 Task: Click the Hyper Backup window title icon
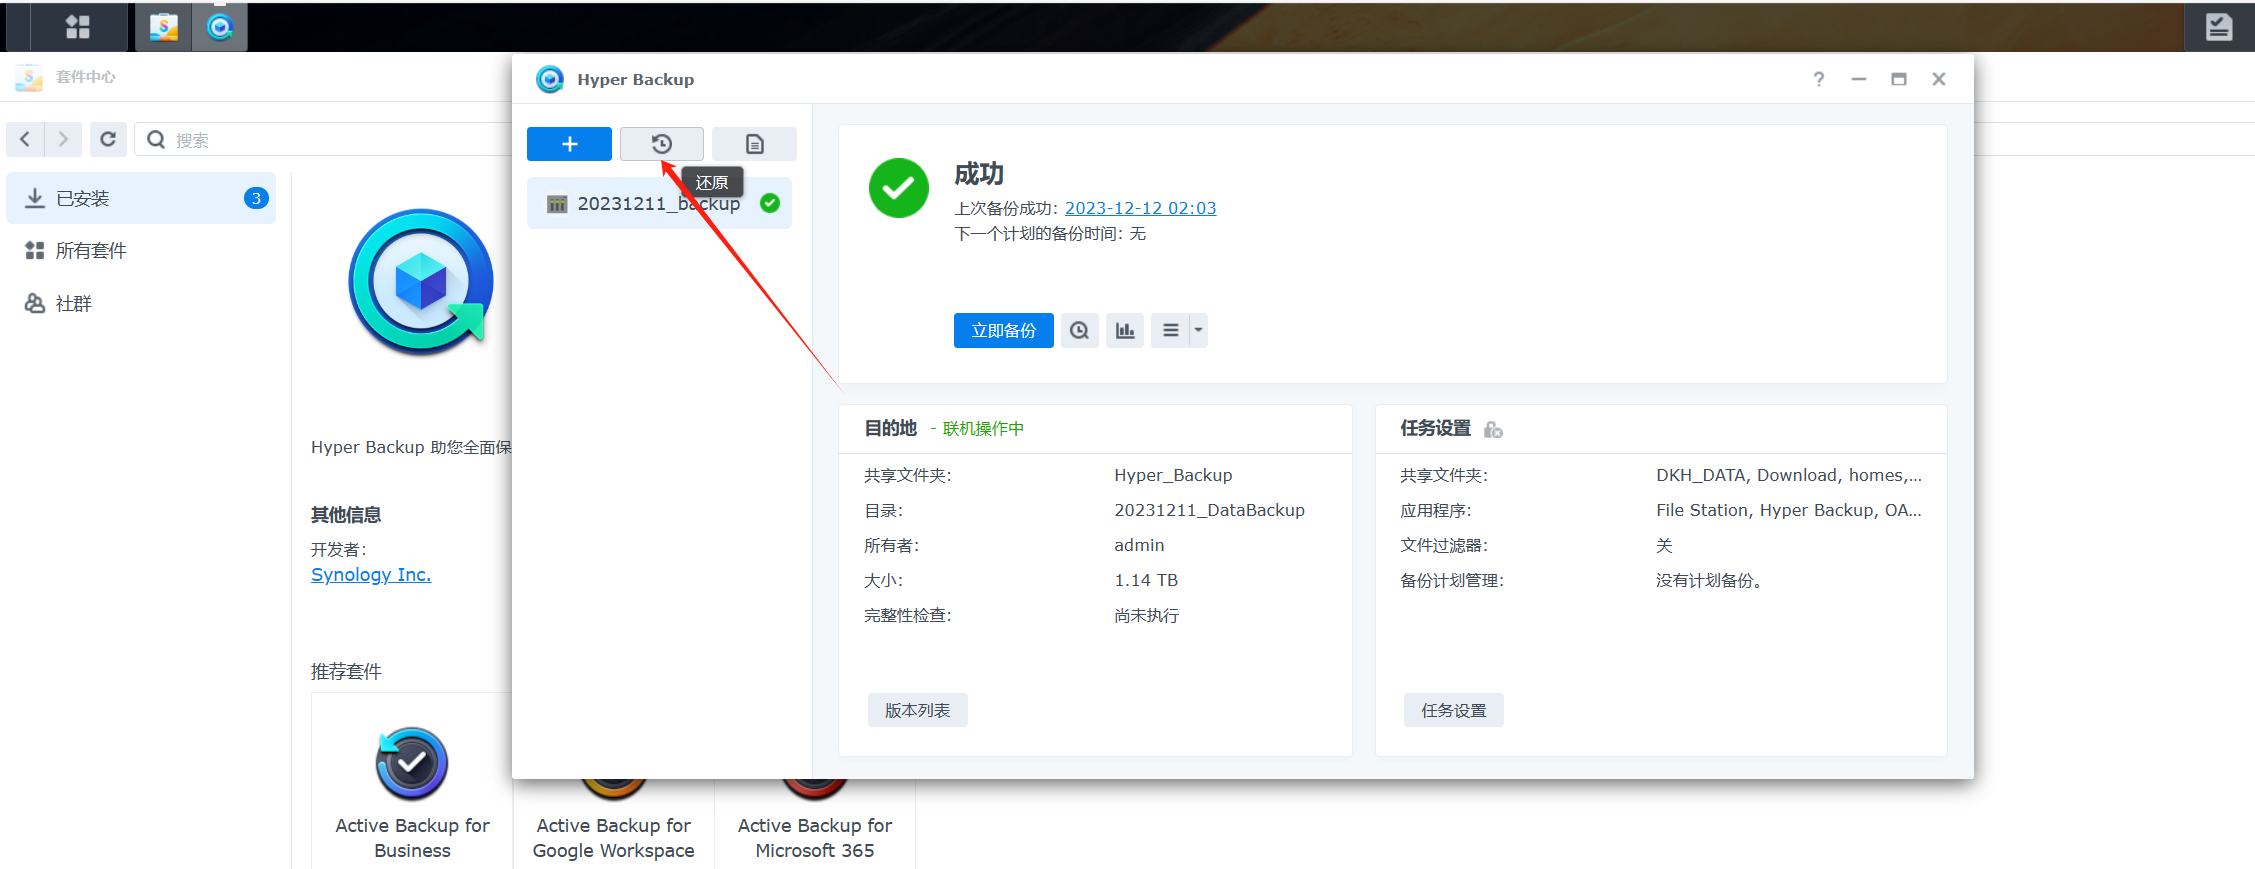tap(550, 79)
